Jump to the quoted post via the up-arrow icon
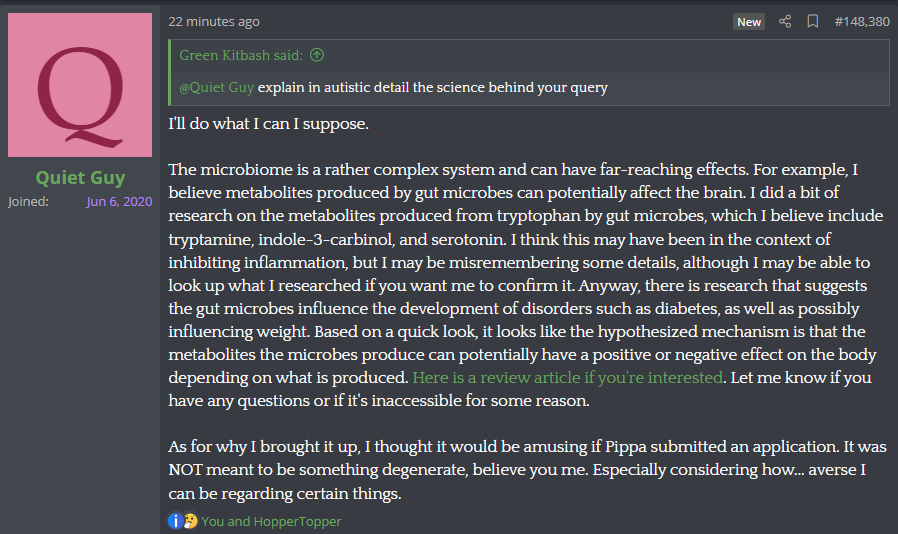The image size is (898, 534). coord(317,55)
